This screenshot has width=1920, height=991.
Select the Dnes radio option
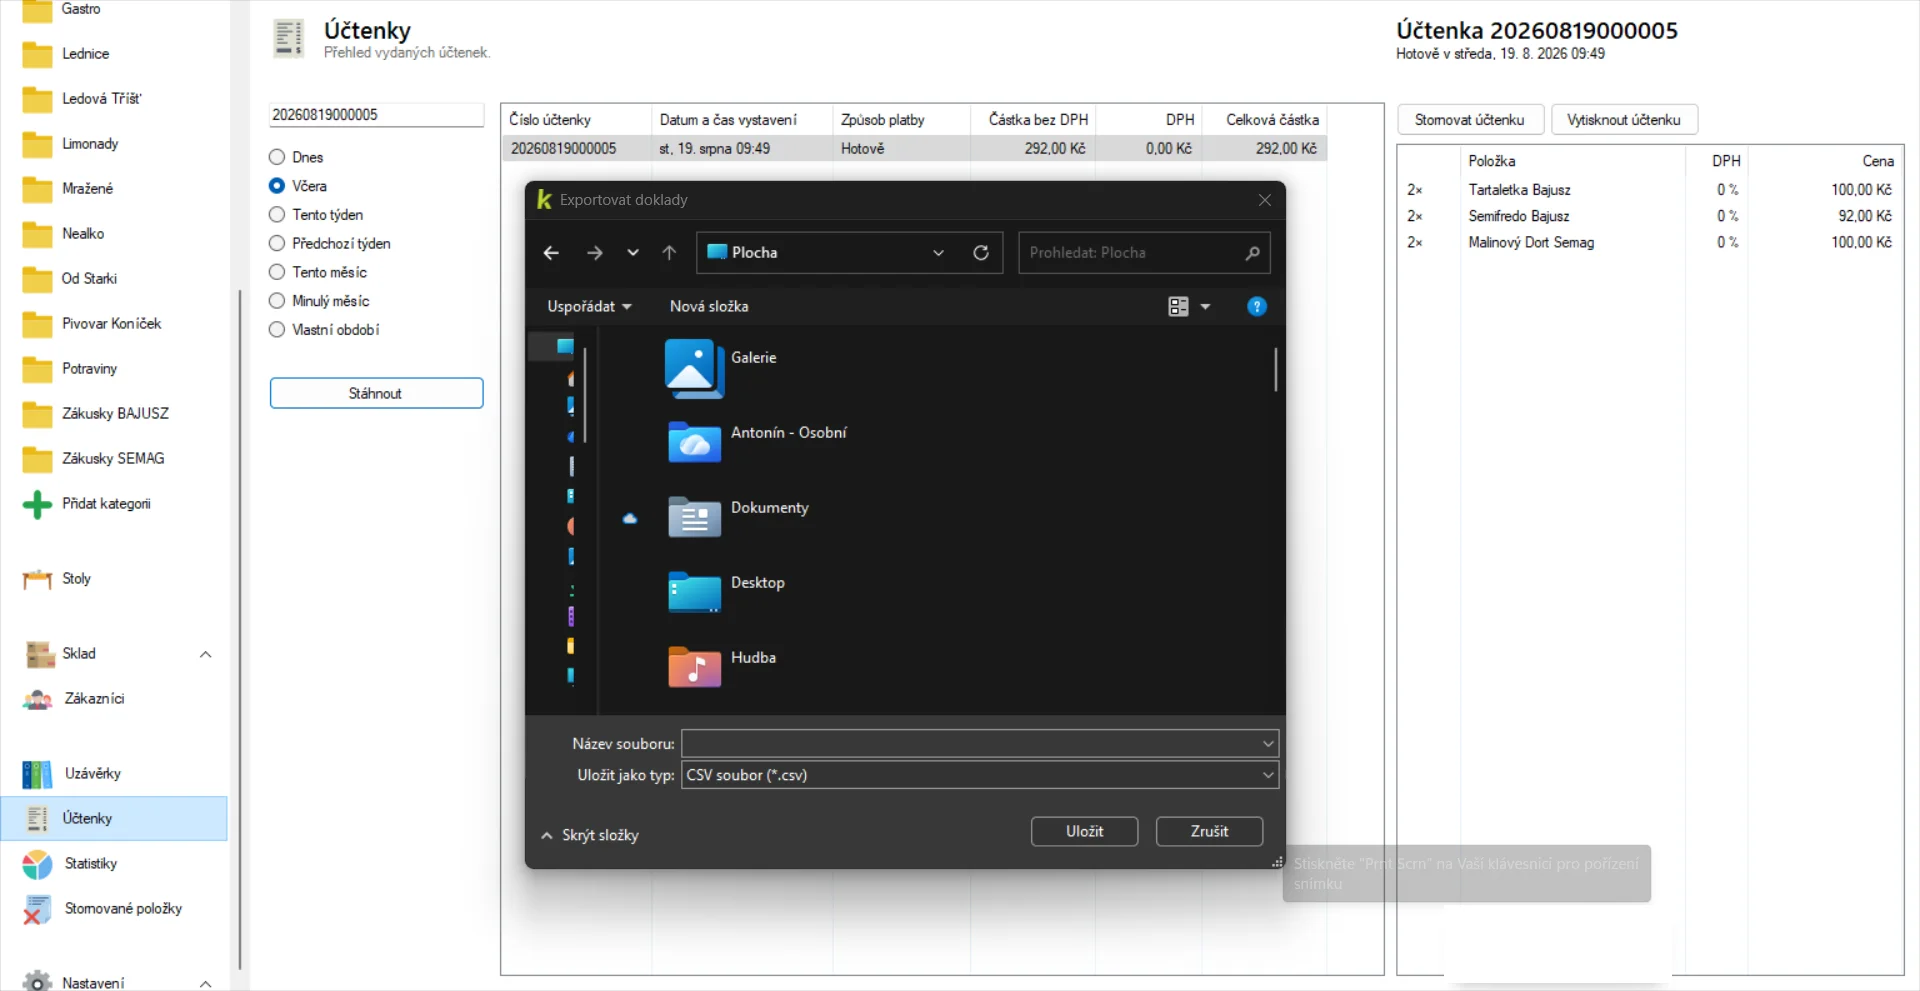coord(277,157)
